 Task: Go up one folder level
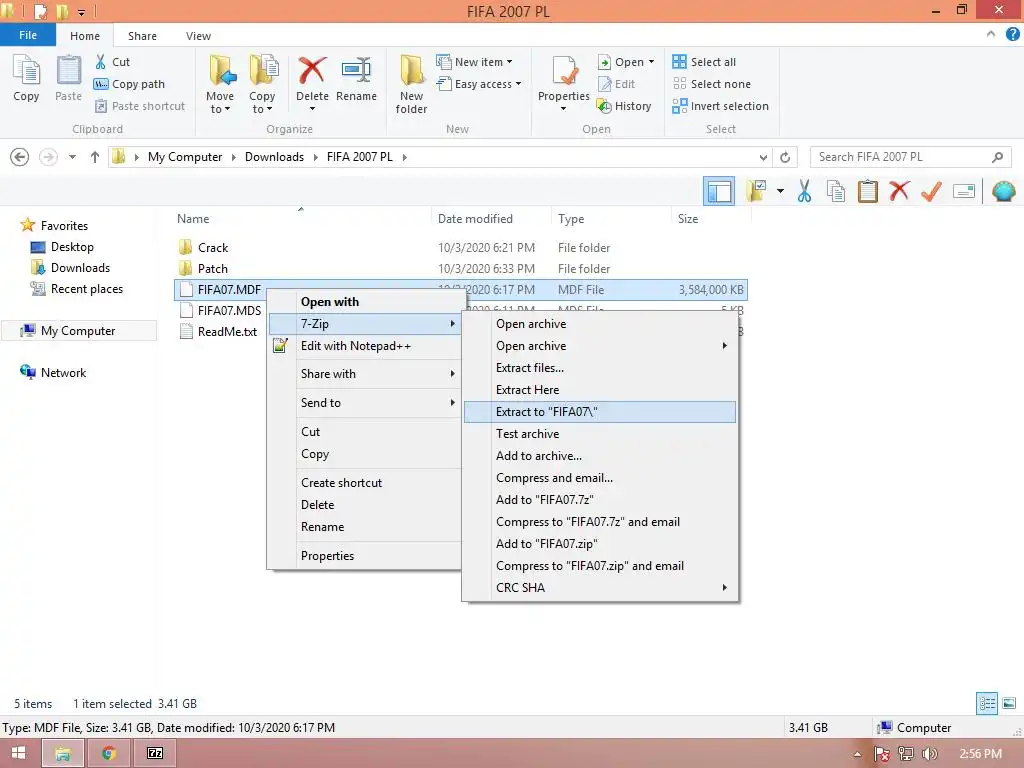coord(95,157)
